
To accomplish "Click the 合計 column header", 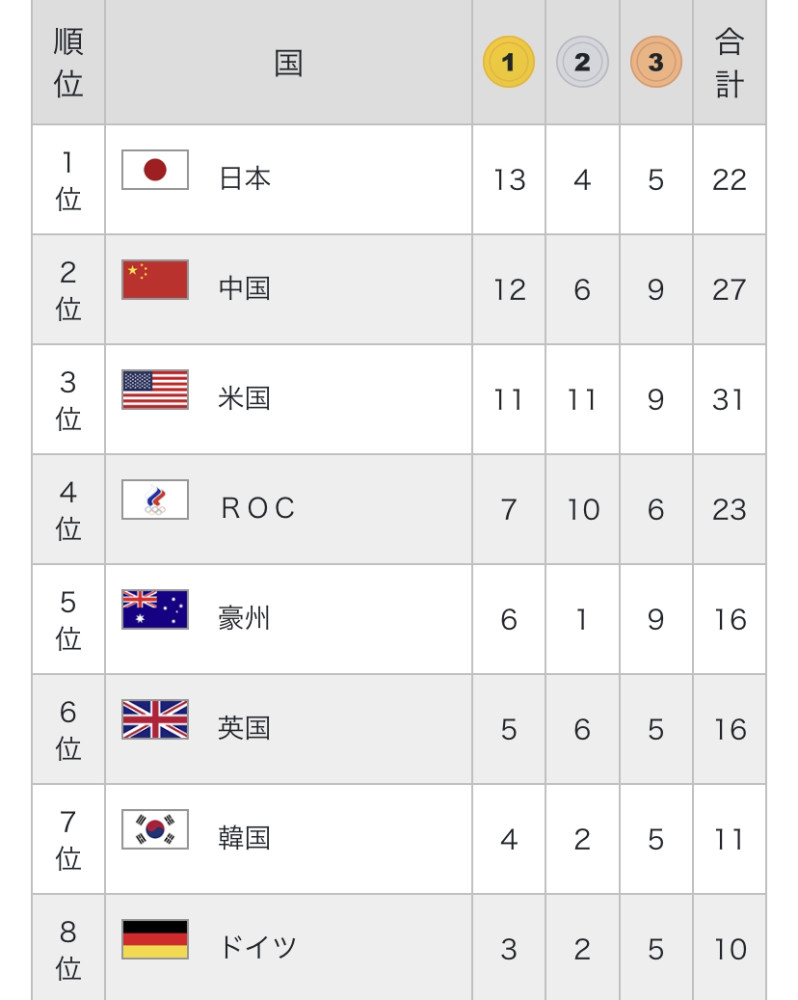I will click(729, 62).
